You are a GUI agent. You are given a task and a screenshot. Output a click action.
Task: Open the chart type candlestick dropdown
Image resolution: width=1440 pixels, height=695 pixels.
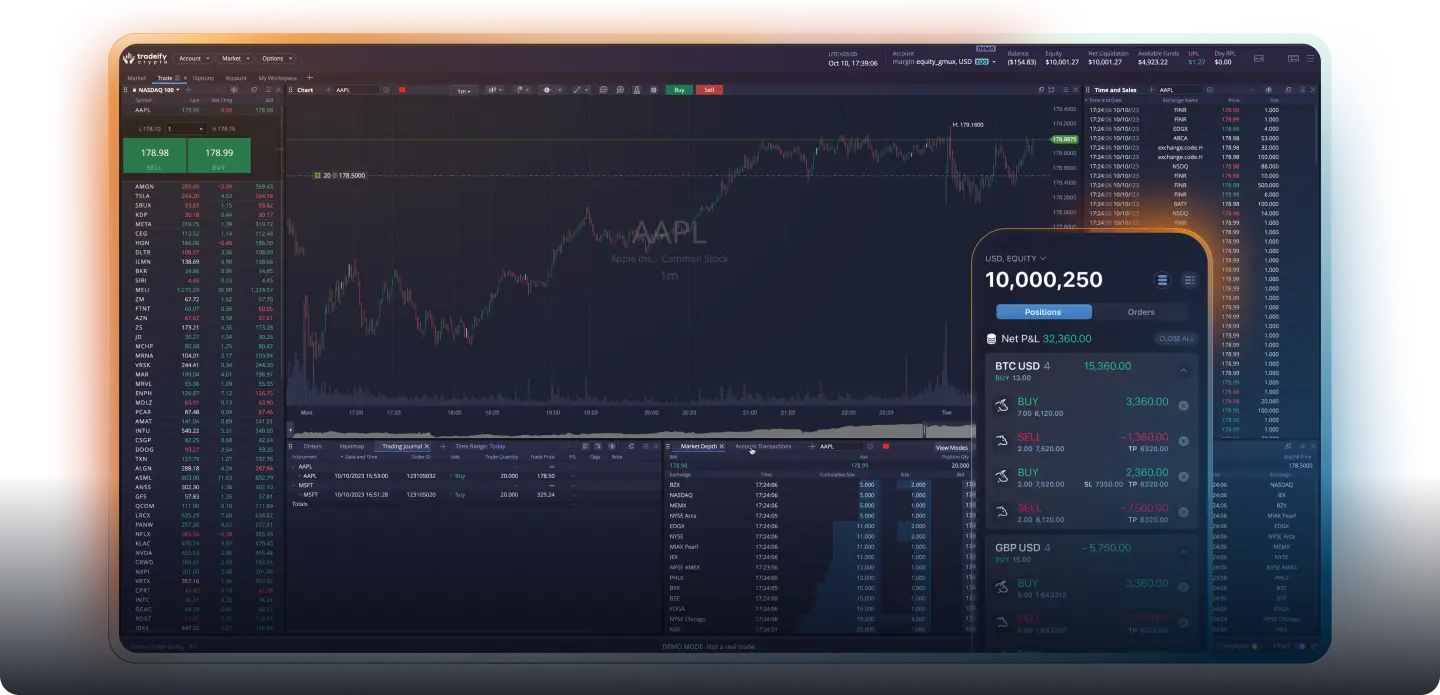(x=496, y=90)
